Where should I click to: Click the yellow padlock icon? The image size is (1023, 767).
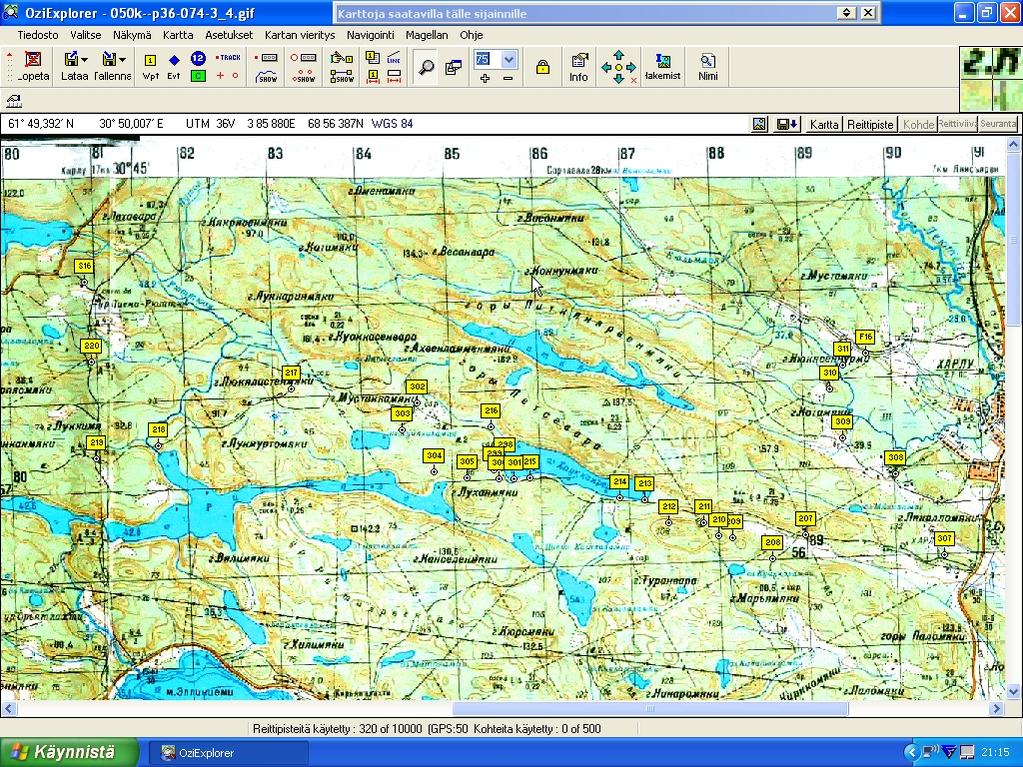(x=542, y=67)
